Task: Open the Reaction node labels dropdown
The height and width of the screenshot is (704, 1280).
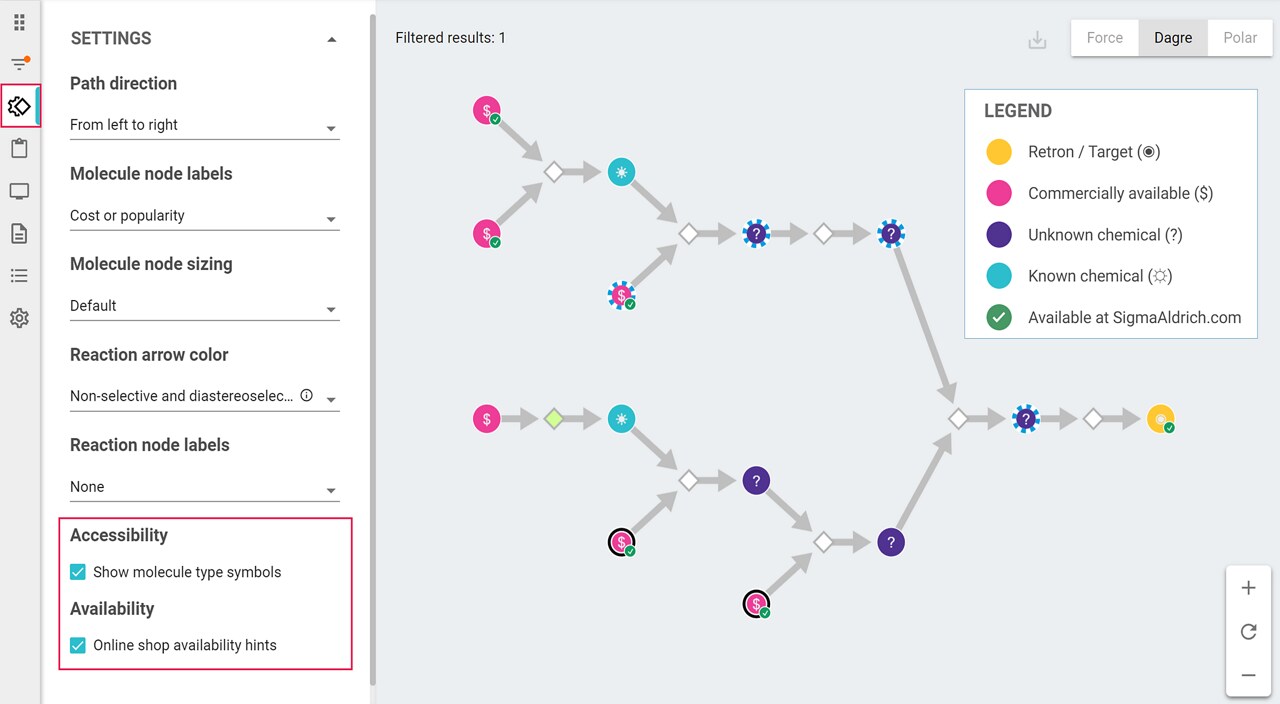Action: coord(205,487)
